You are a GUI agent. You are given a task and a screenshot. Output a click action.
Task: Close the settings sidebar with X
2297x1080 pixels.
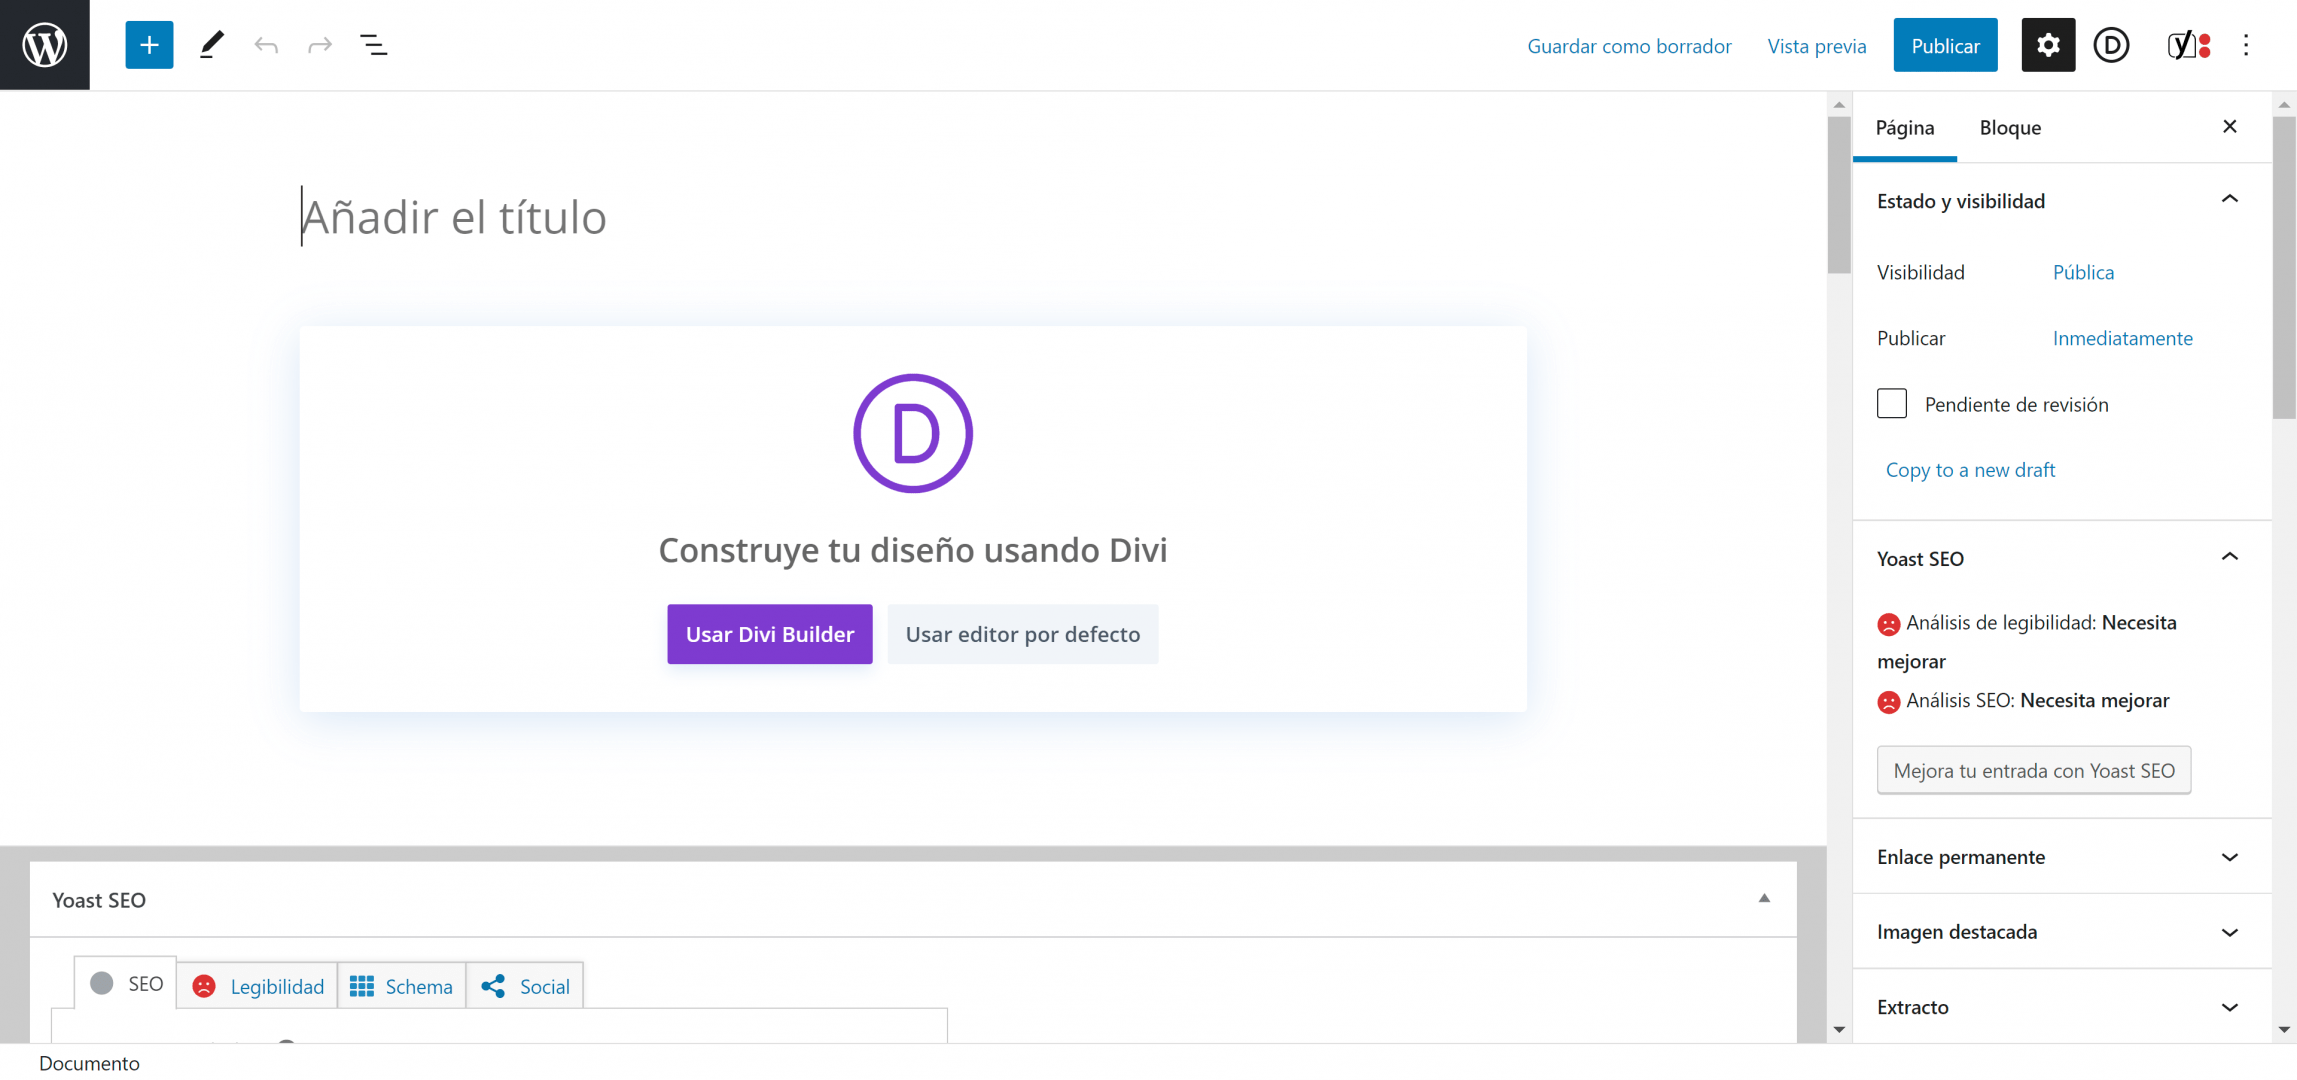2229,126
